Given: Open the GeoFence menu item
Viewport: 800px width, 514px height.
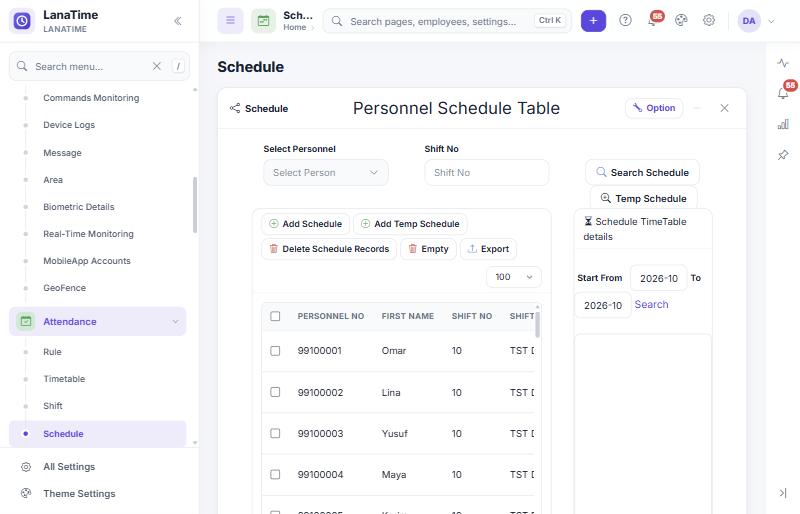Looking at the screenshot, I should tap(64, 288).
